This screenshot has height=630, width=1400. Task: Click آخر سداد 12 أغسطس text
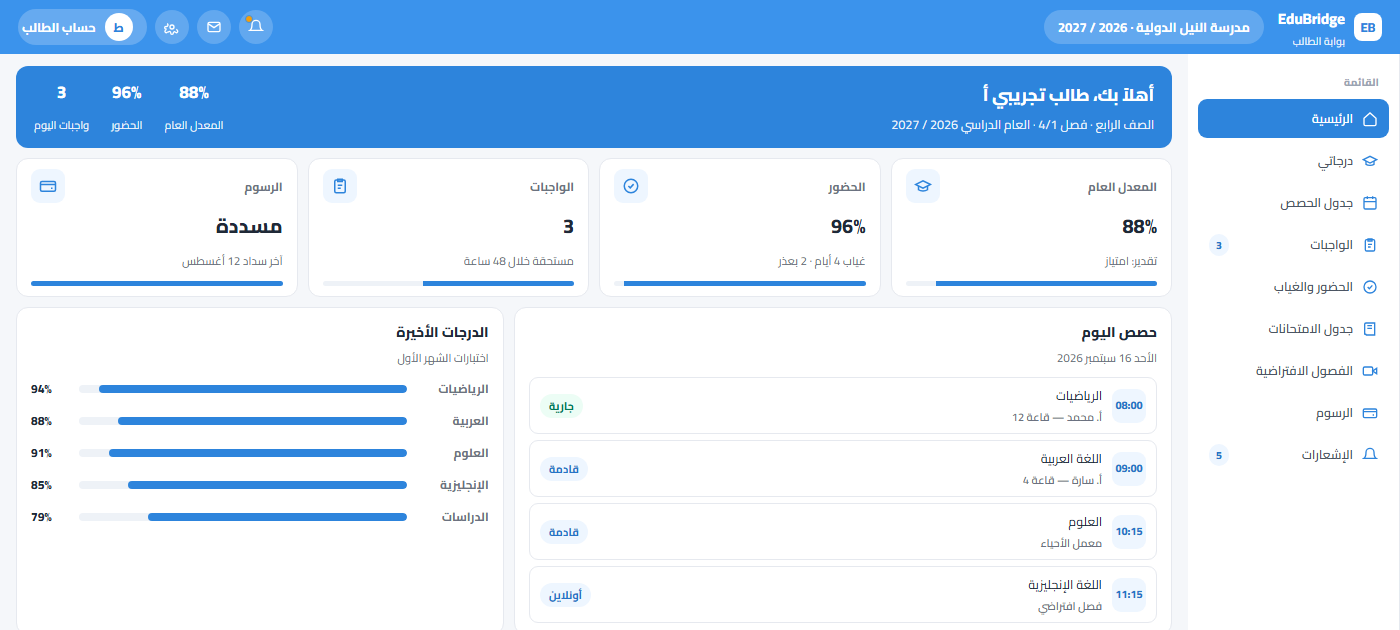(x=232, y=262)
